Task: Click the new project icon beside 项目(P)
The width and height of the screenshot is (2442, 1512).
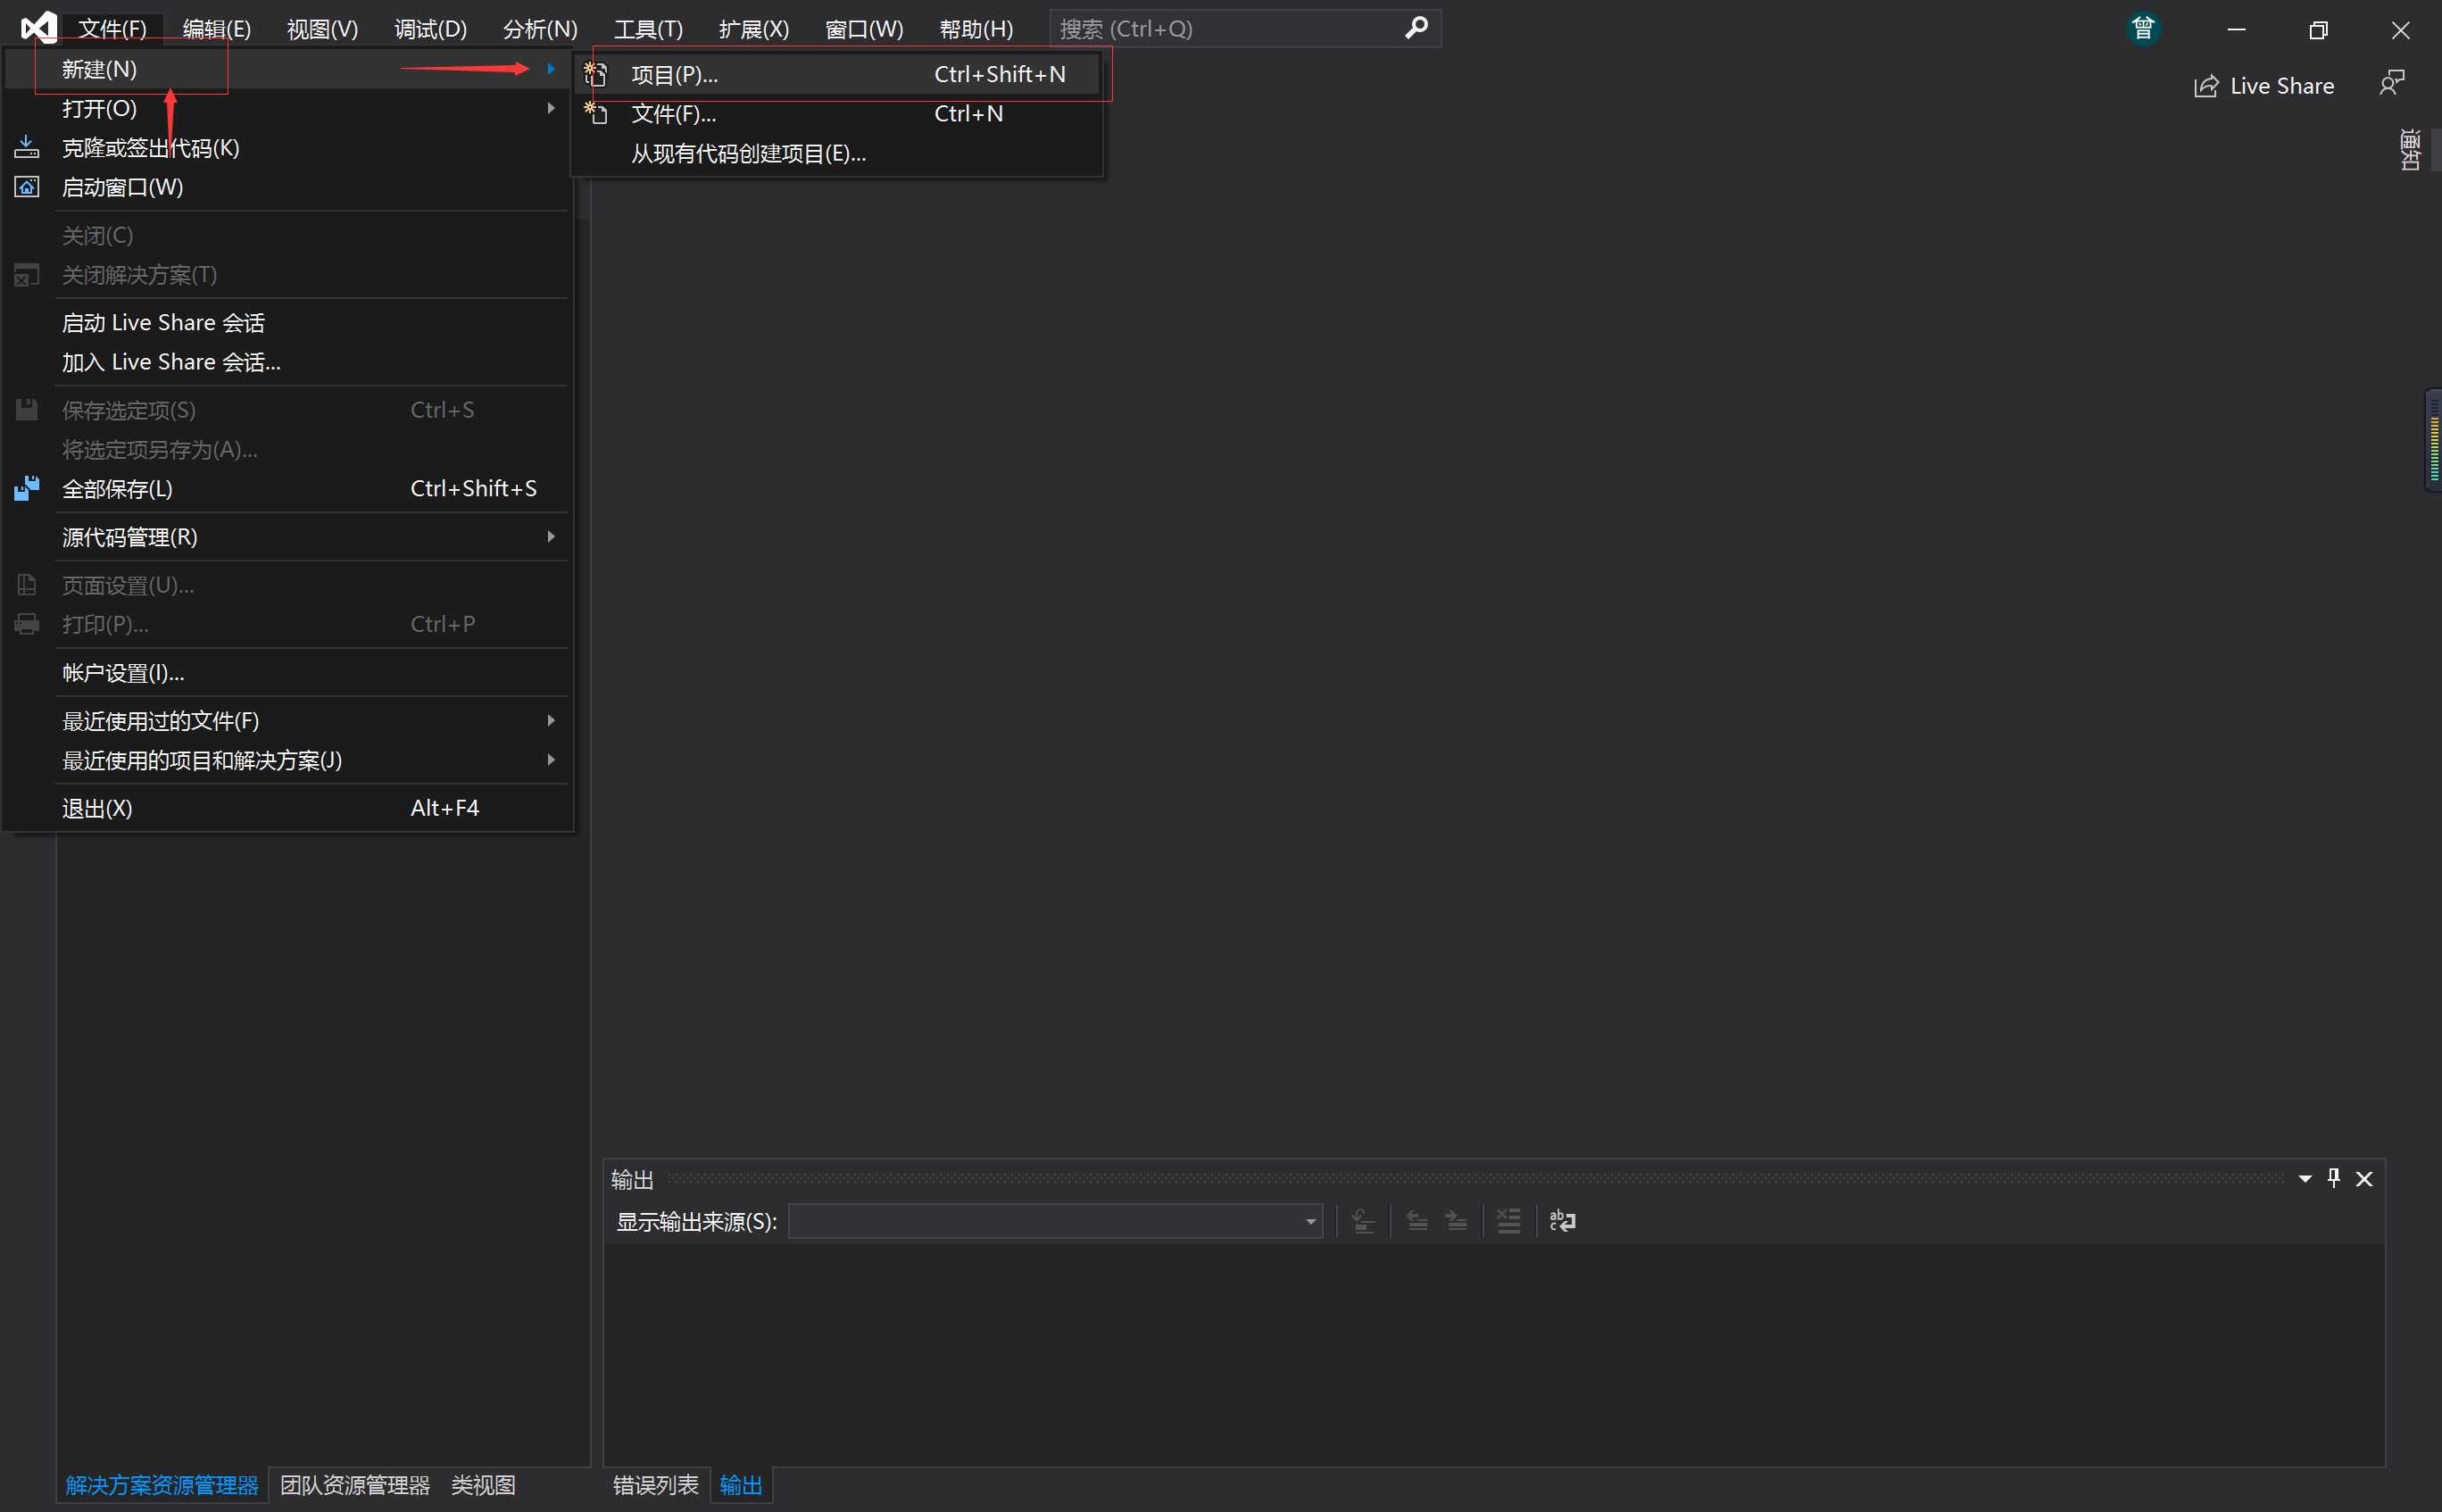Action: [x=596, y=74]
